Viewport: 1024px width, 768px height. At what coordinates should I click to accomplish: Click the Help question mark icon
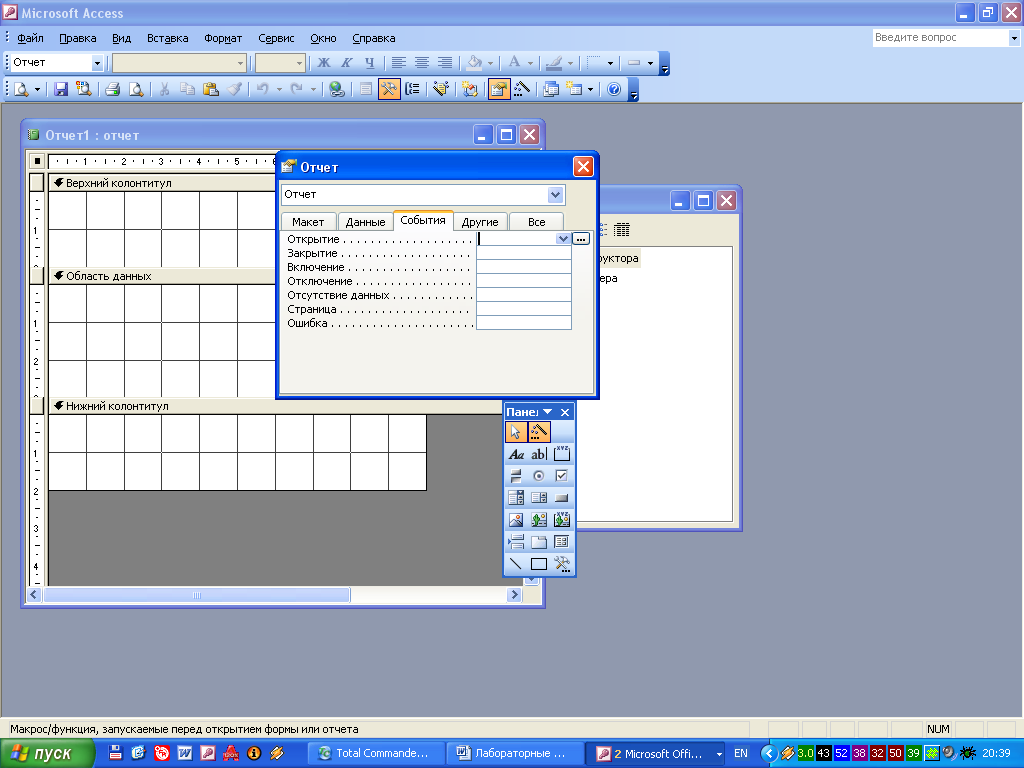pyautogui.click(x=614, y=89)
